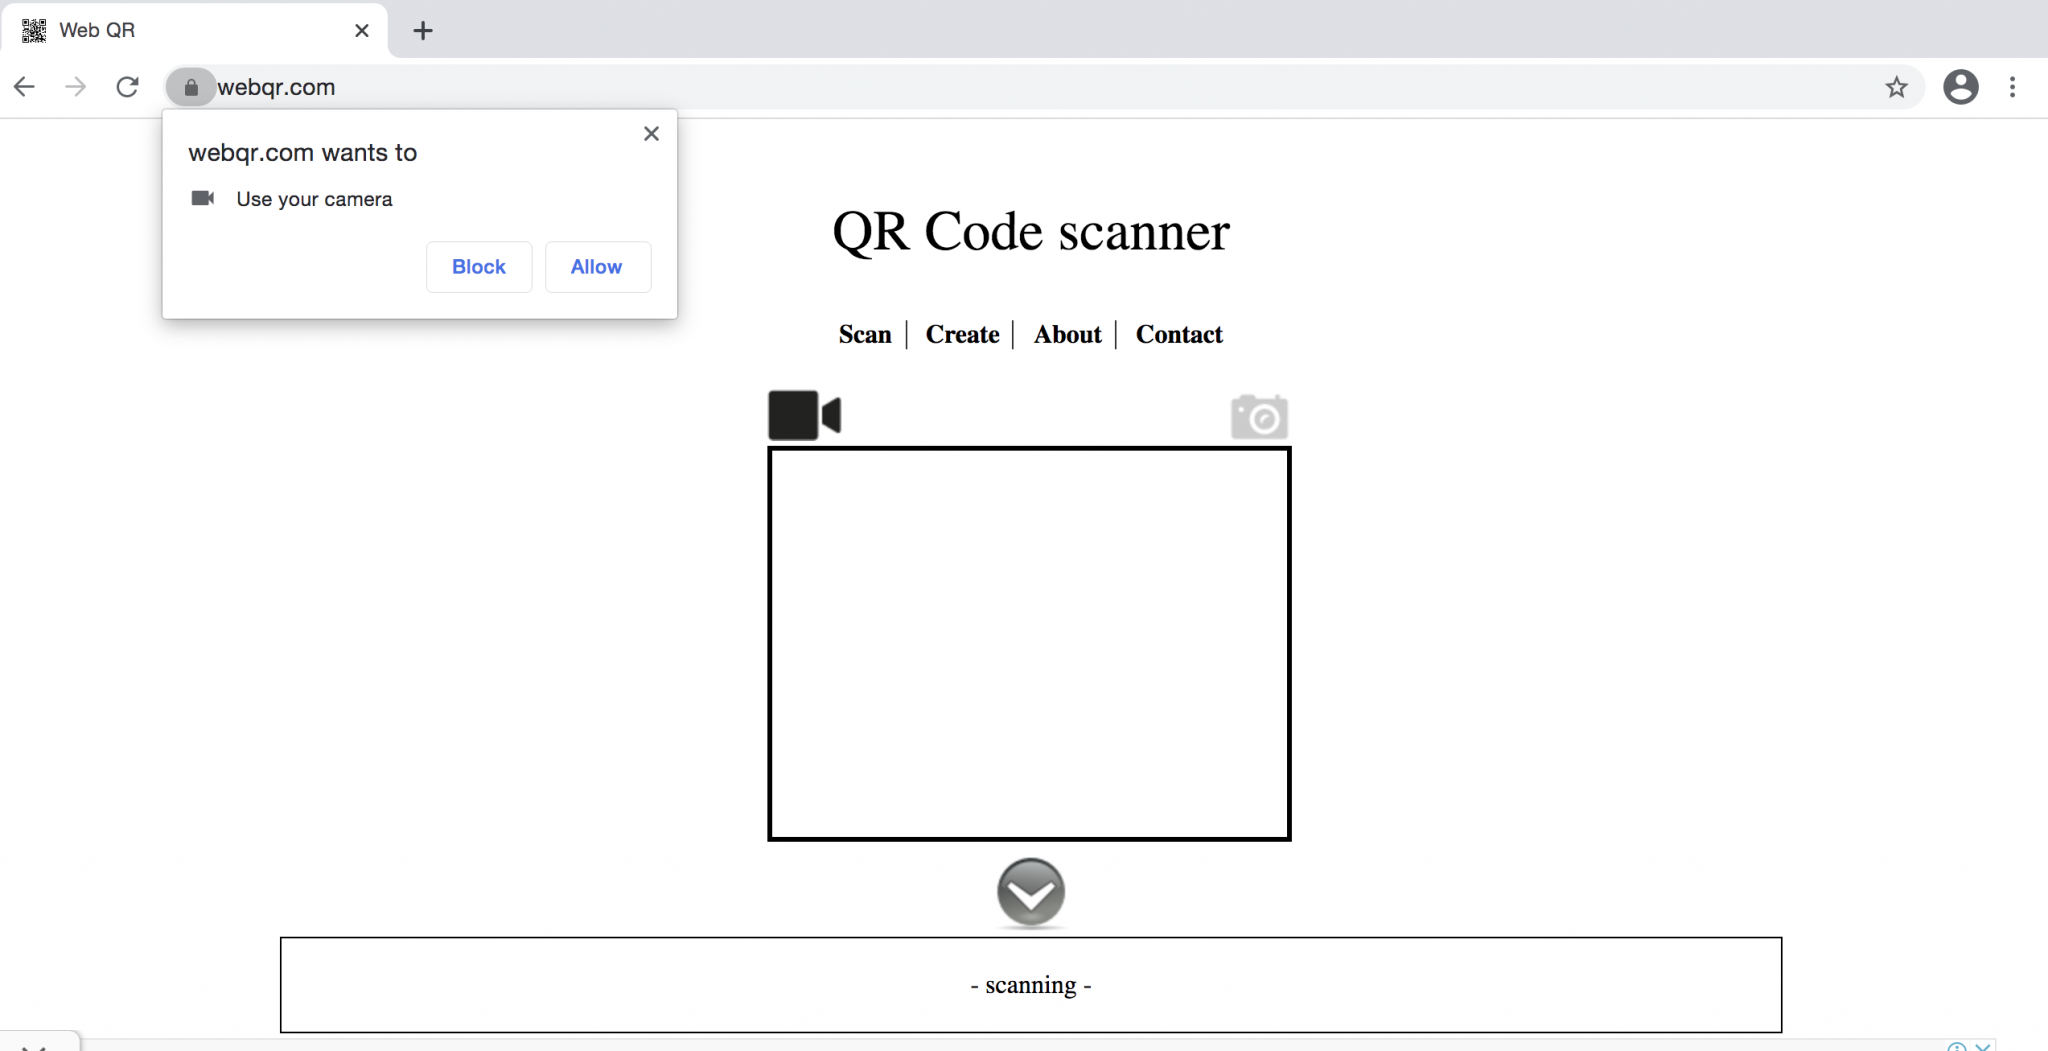Open the Create page
The image size is (2048, 1051).
961,335
